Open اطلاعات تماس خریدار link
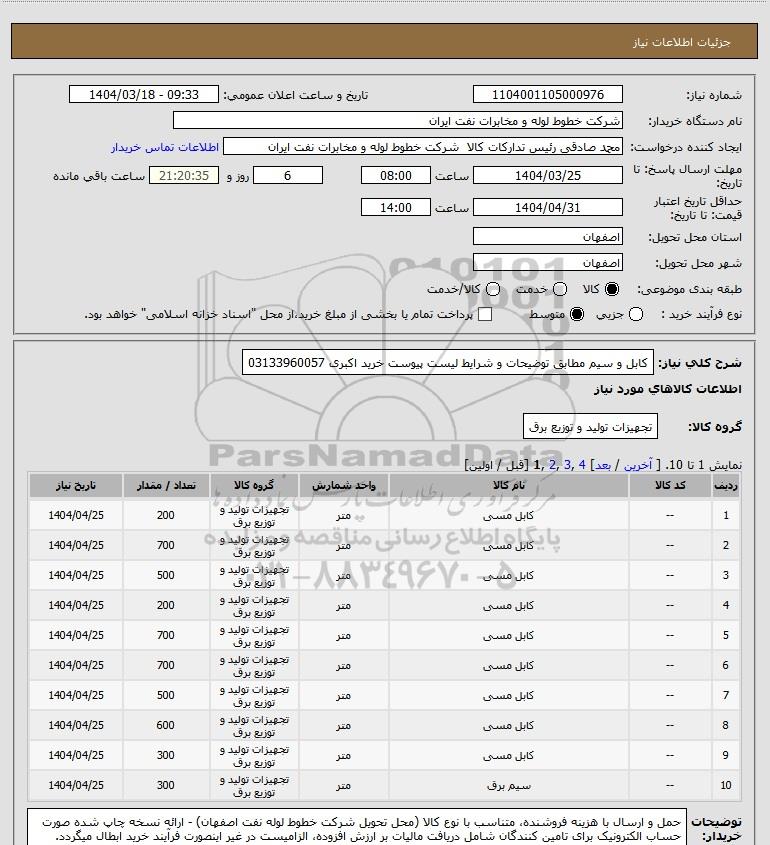This screenshot has height=845, width=770. click(x=165, y=147)
